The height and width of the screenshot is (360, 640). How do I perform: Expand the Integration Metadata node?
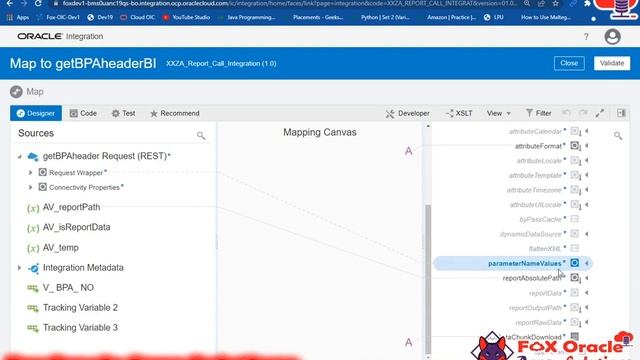(x=19, y=268)
